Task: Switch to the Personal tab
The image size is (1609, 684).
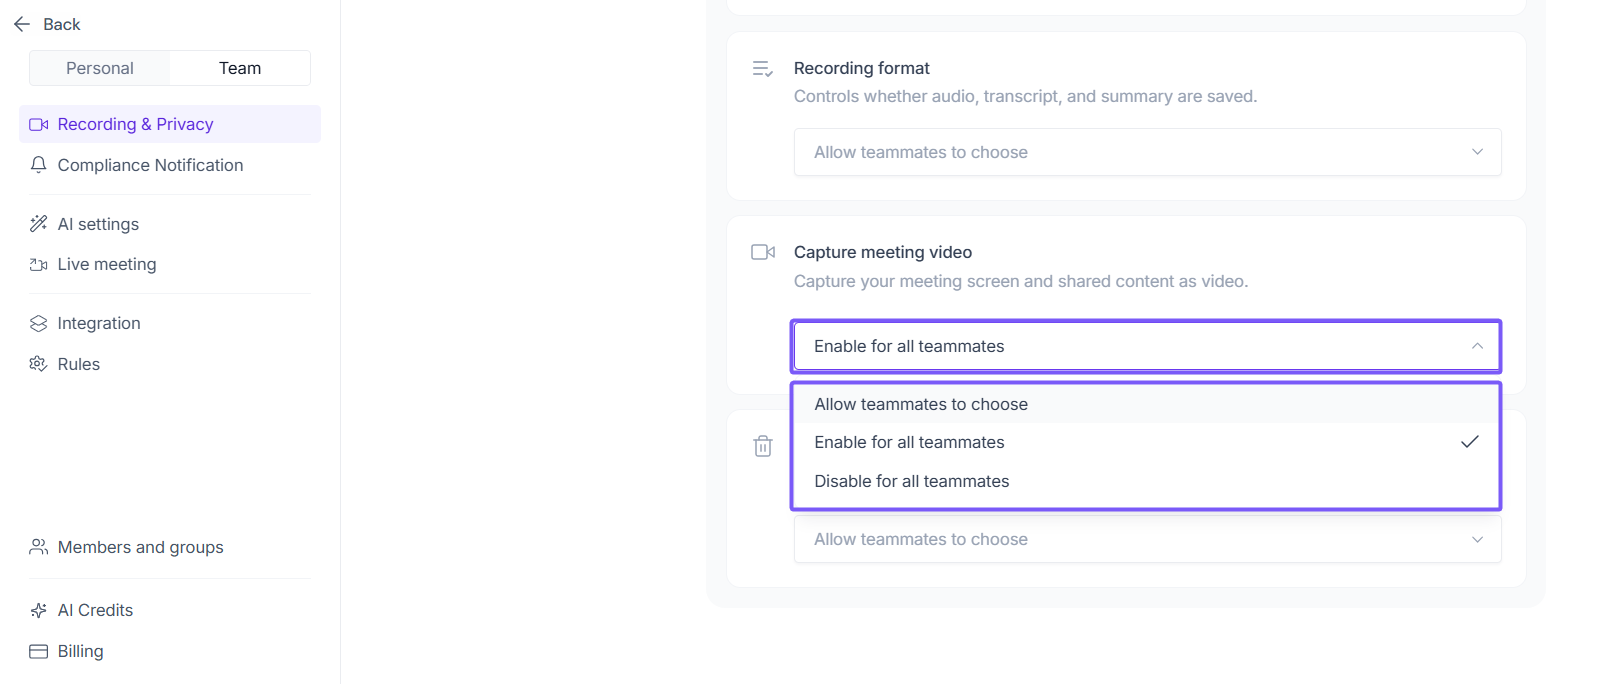Action: click(x=100, y=68)
